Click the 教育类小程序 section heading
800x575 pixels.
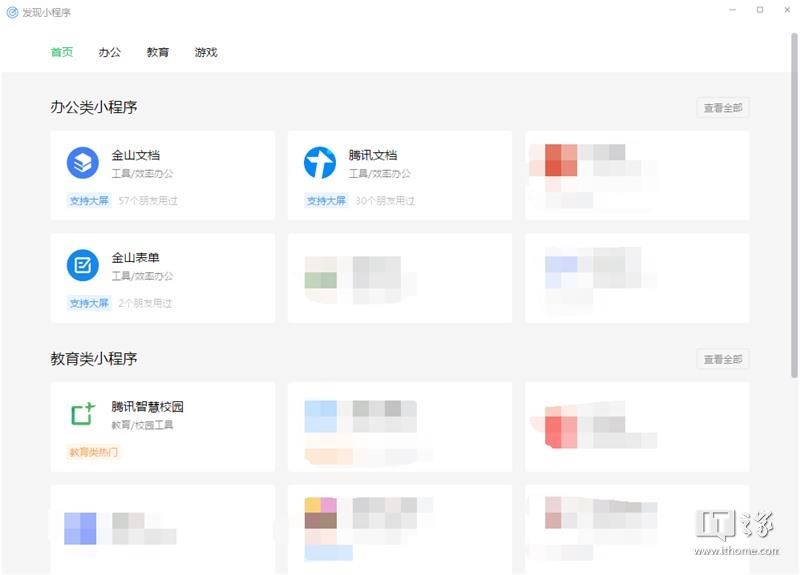point(94,359)
